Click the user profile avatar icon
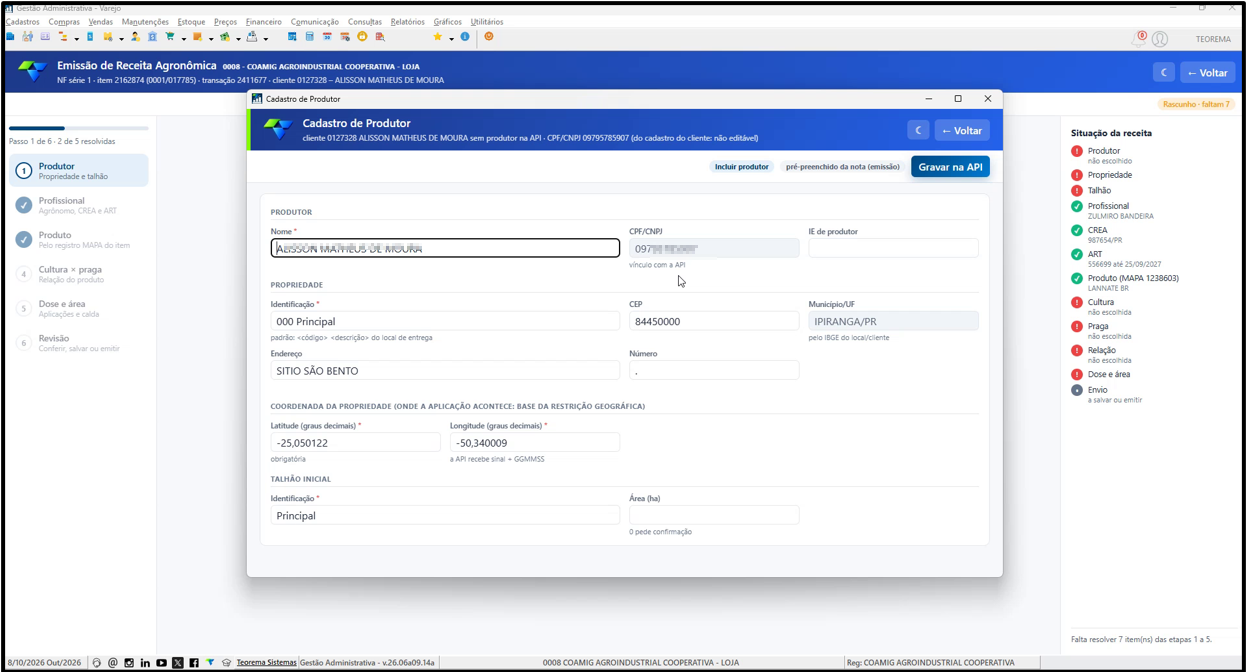Image resolution: width=1246 pixels, height=672 pixels. 1160,39
